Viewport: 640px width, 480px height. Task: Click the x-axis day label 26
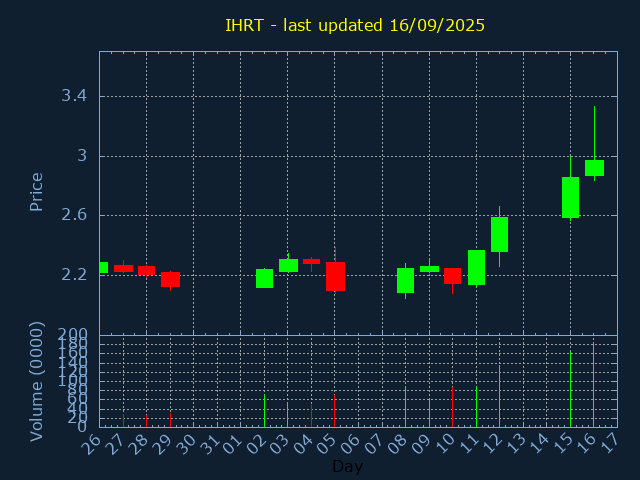91,443
